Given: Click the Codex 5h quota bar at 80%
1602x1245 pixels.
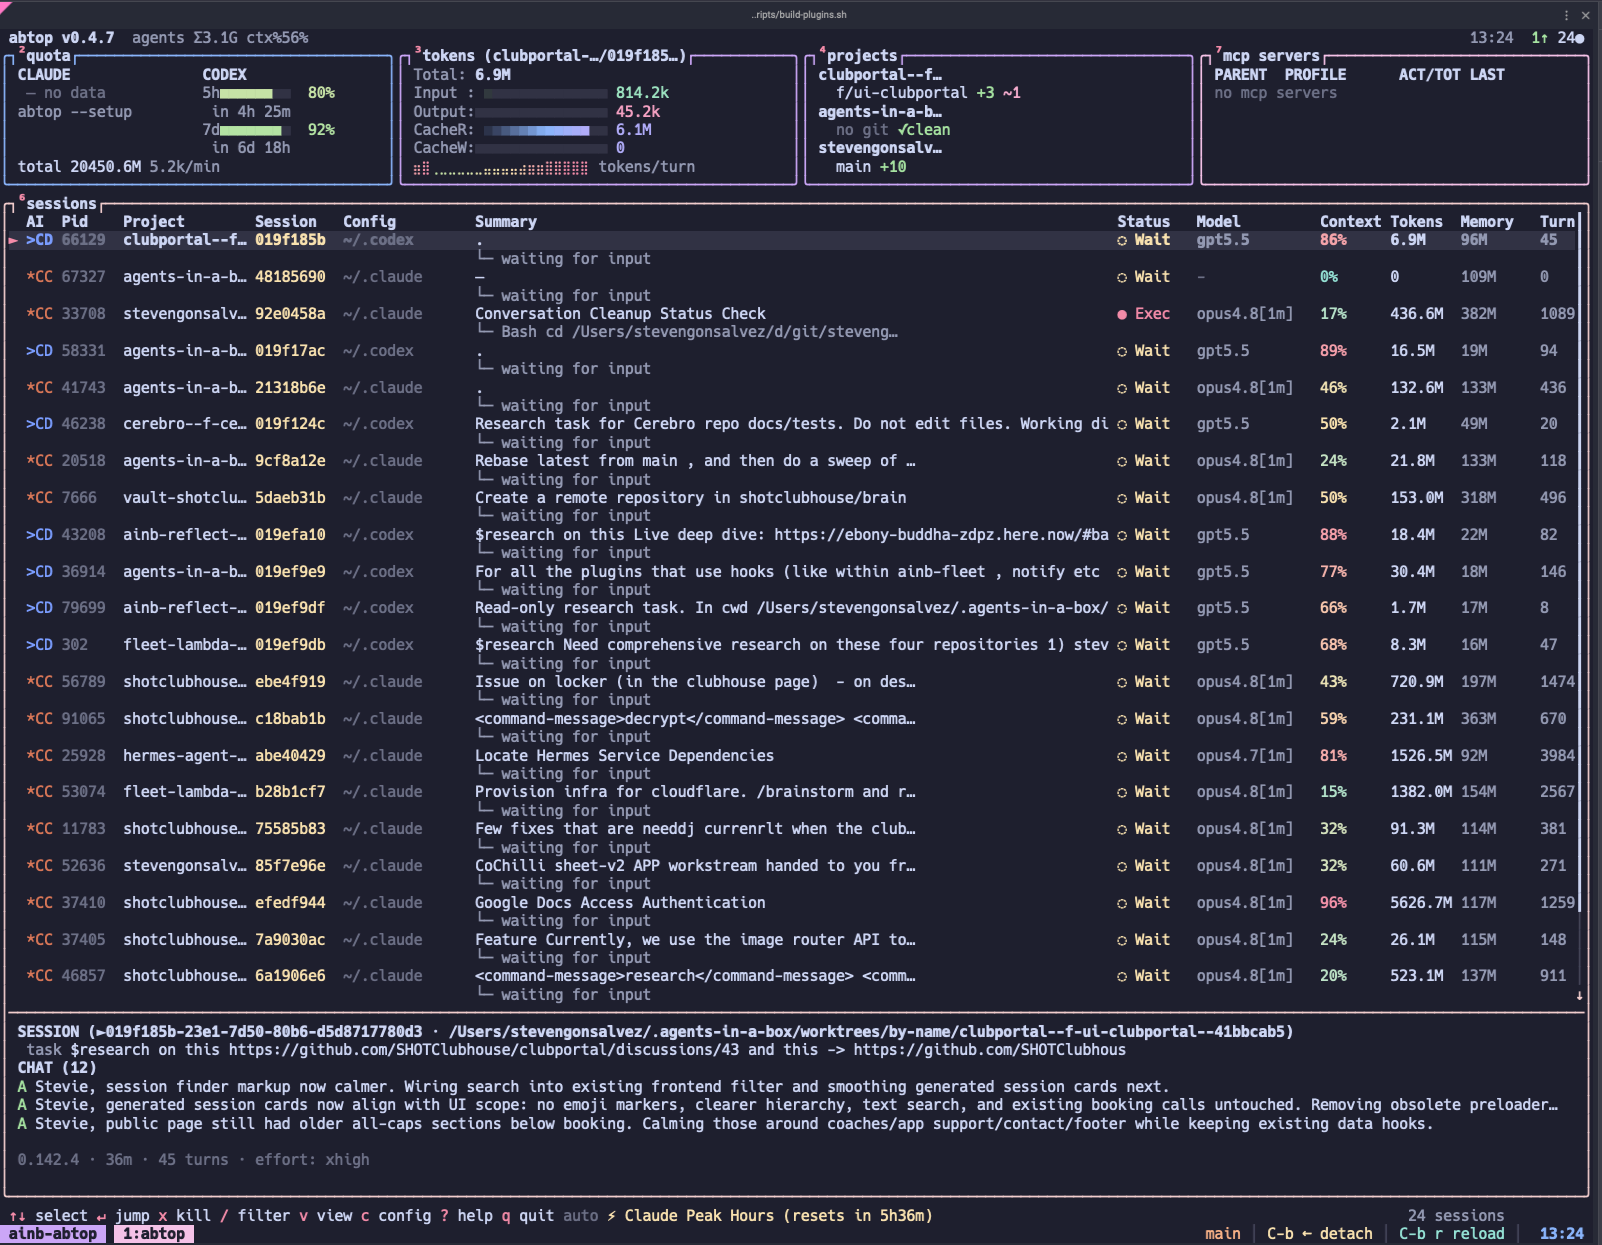Looking at the screenshot, I should click(254, 93).
